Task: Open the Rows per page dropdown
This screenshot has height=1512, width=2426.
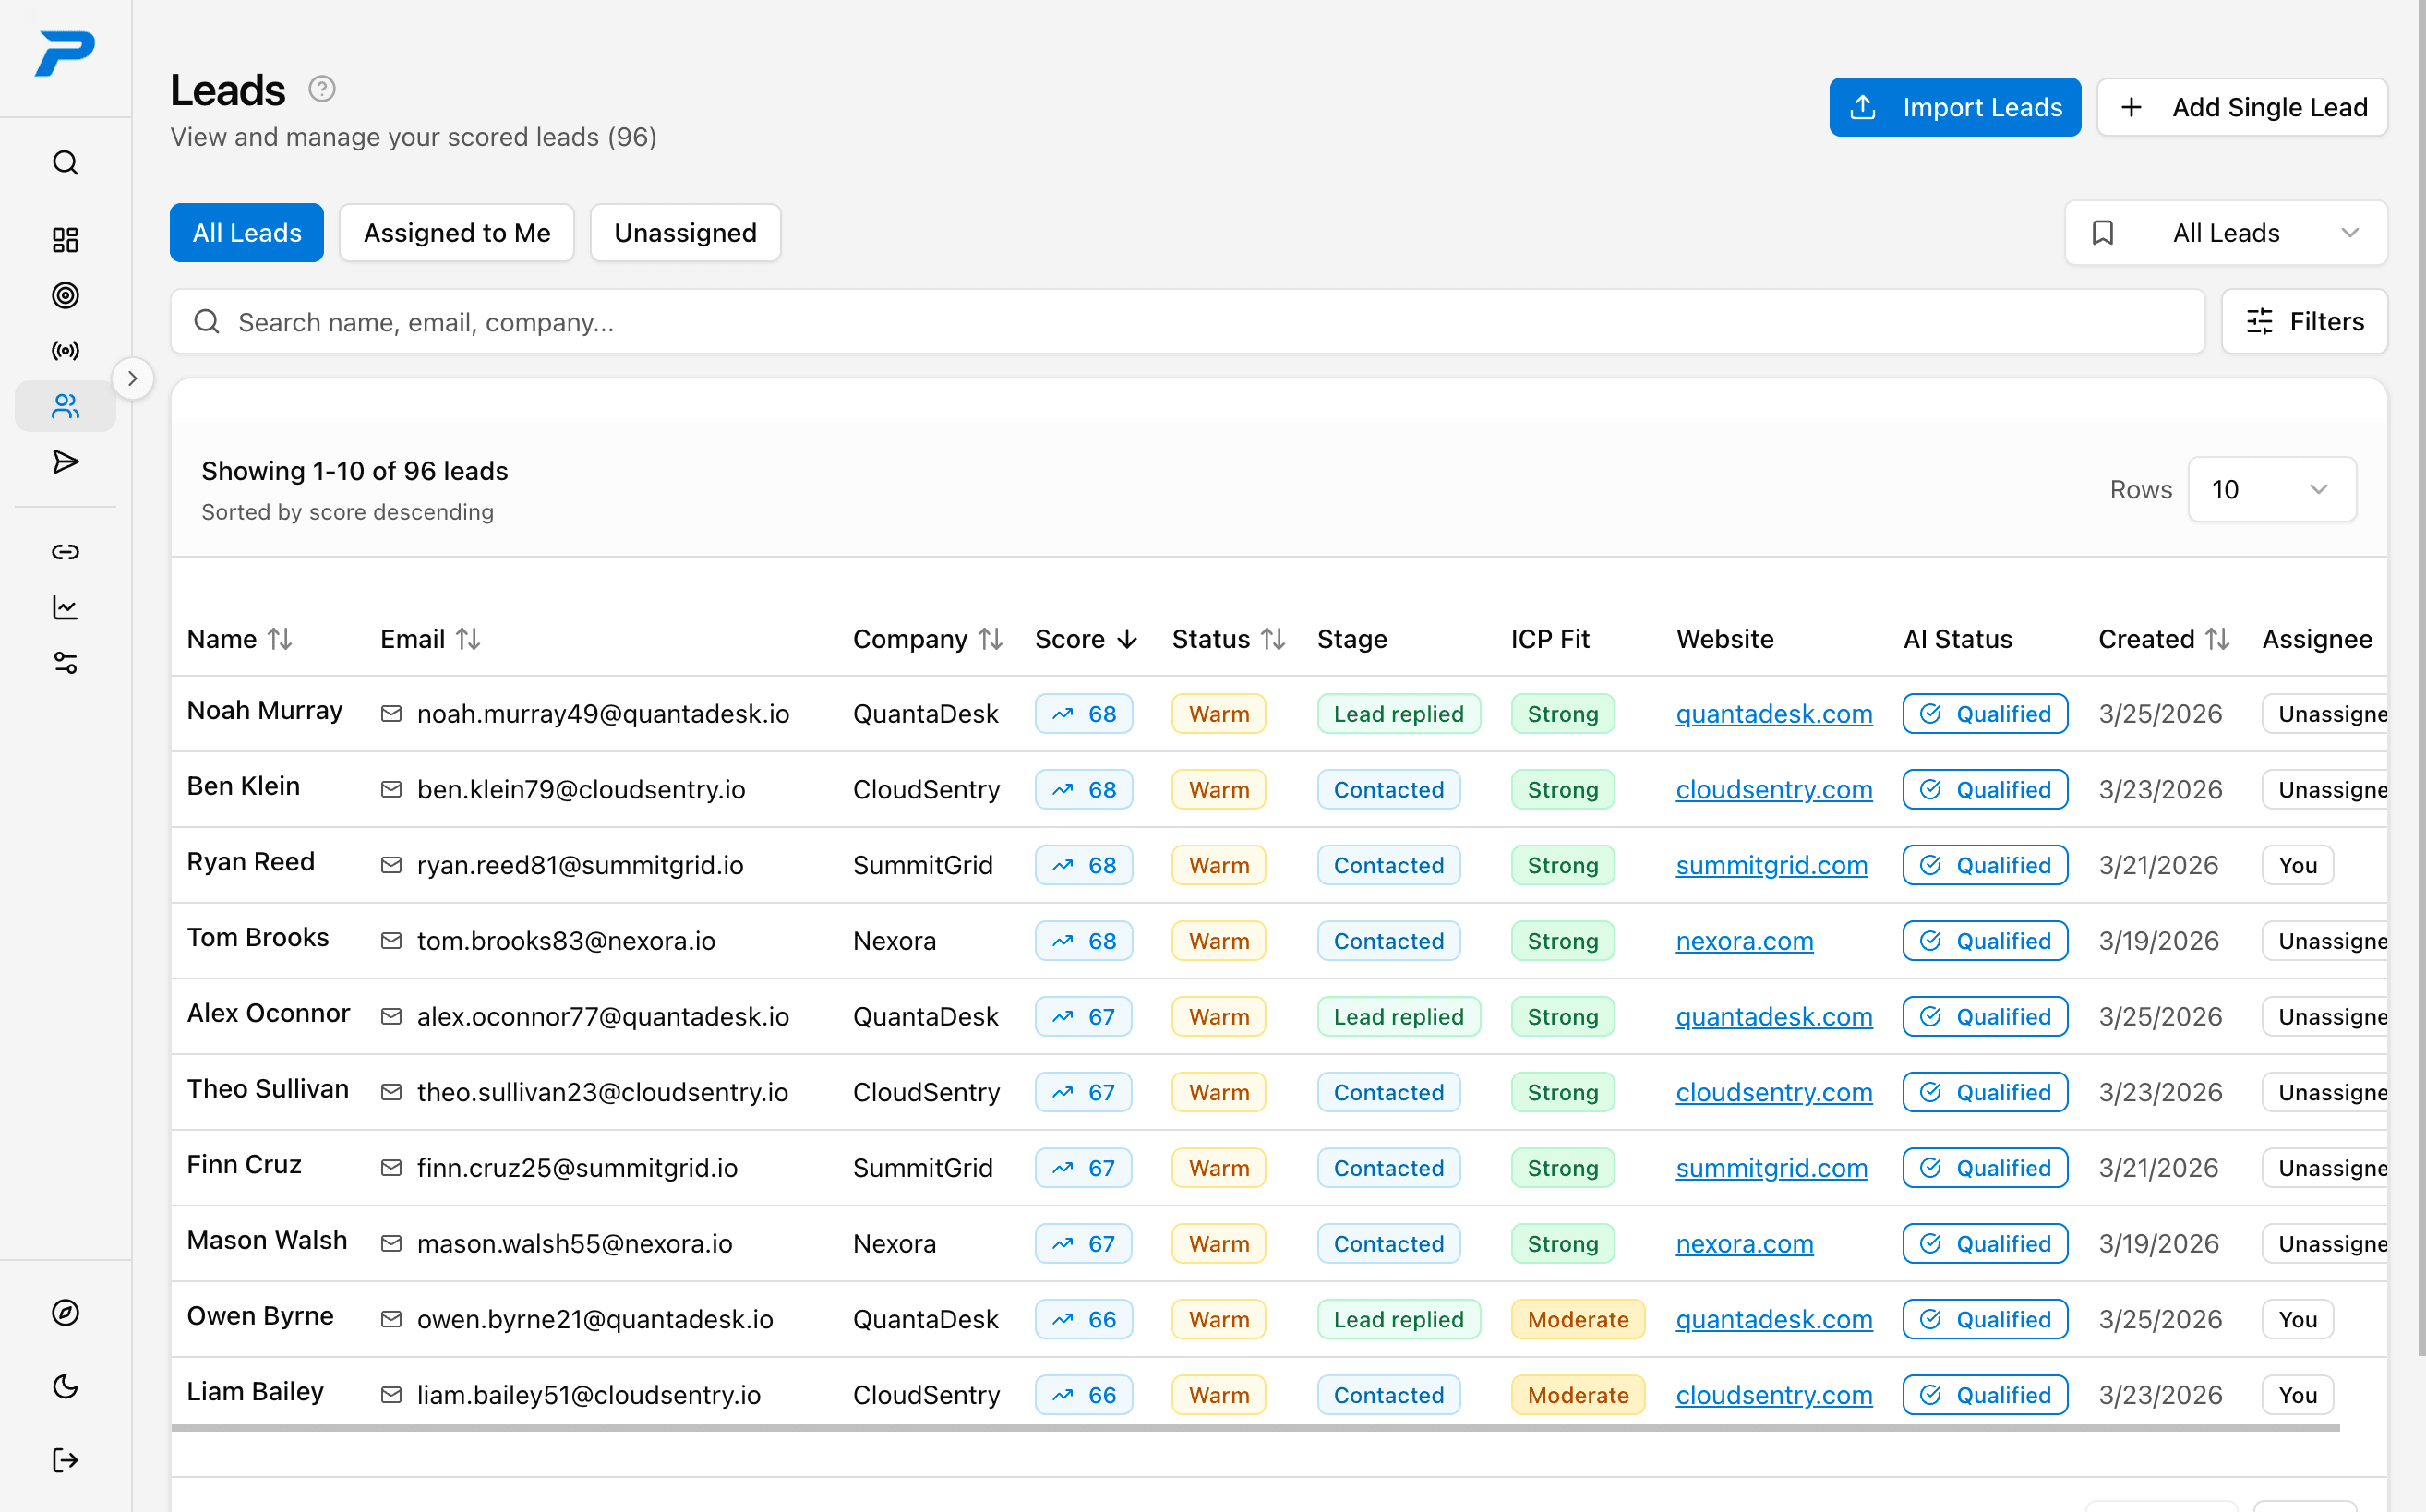Action: pyautogui.click(x=2272, y=489)
